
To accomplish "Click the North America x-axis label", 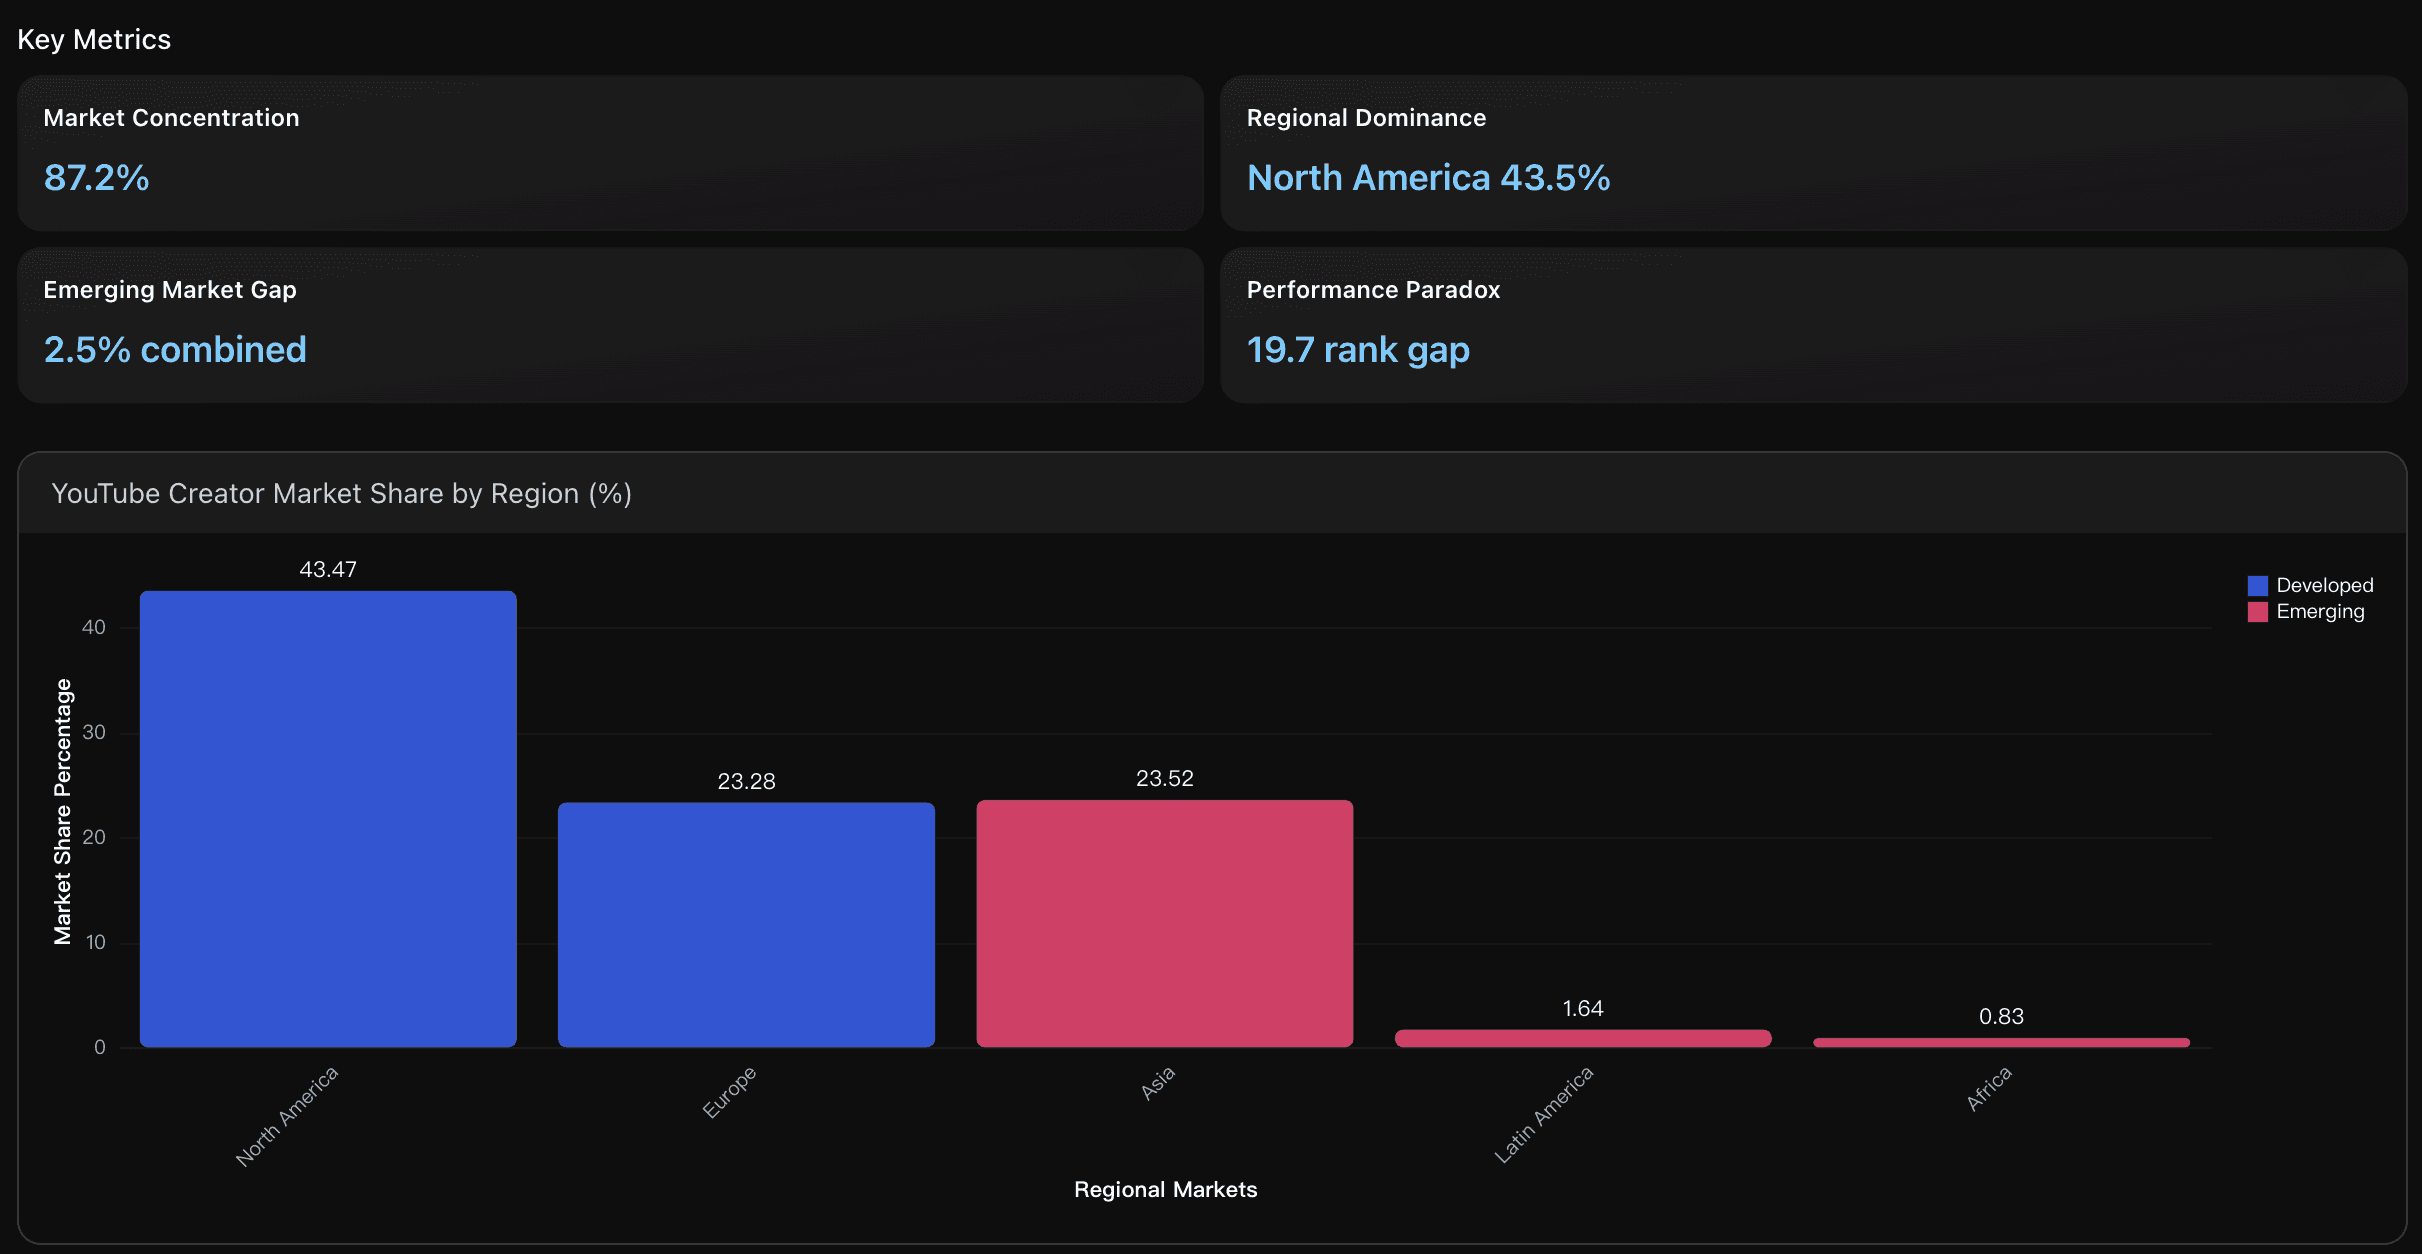I will click(288, 1116).
